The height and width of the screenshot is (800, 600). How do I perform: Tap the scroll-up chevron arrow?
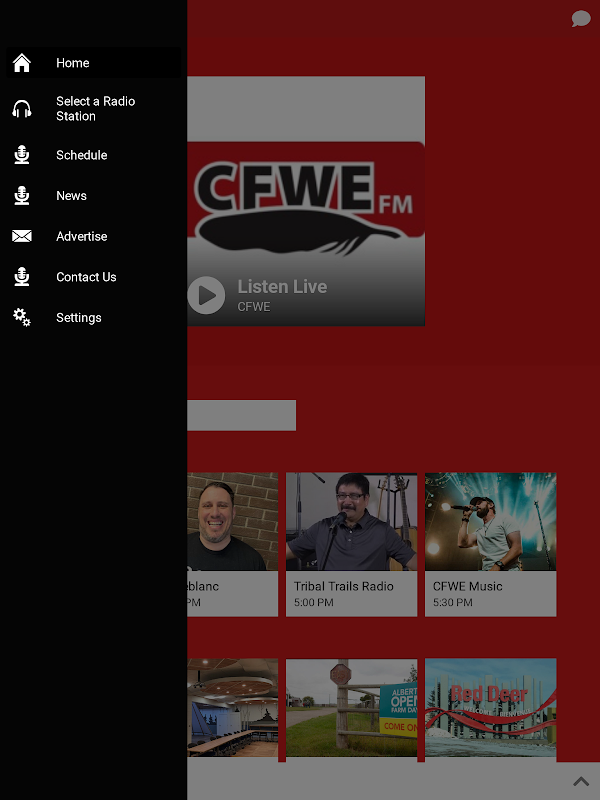pyautogui.click(x=581, y=781)
